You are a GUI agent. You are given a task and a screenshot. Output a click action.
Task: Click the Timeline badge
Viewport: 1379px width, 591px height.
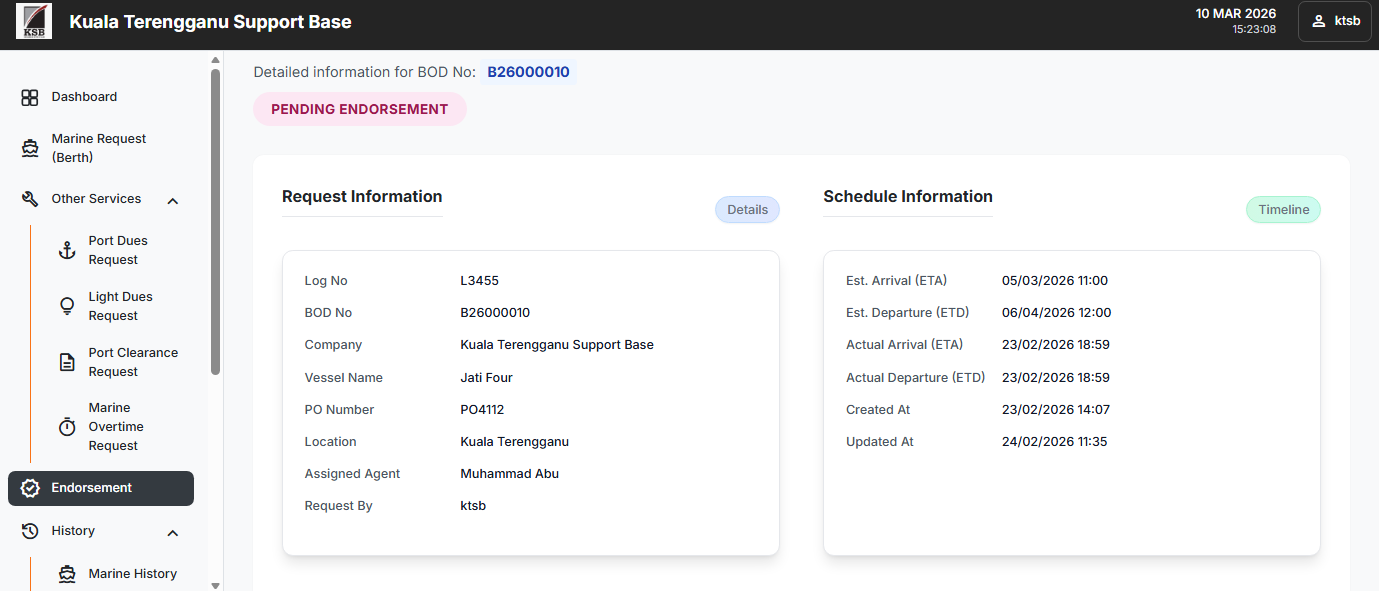pos(1283,210)
